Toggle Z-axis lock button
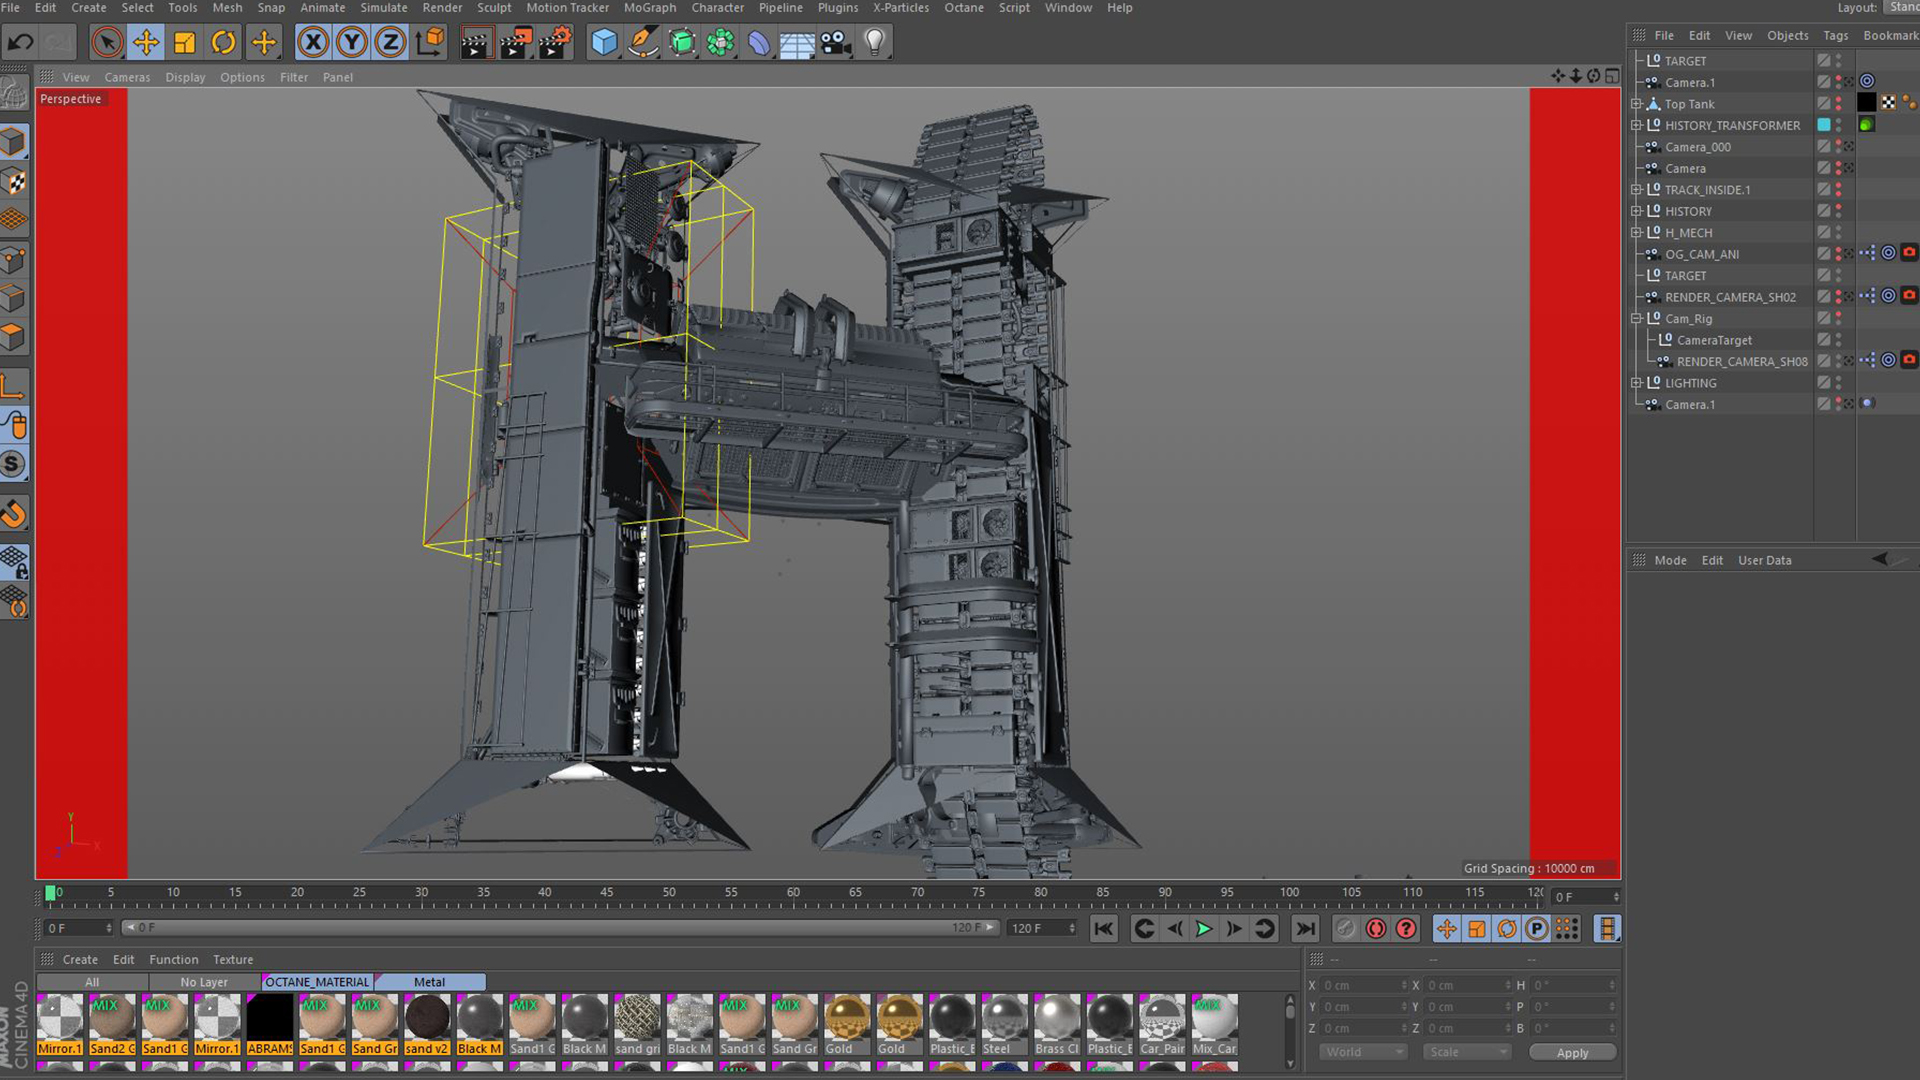The image size is (1920, 1080). (x=390, y=42)
